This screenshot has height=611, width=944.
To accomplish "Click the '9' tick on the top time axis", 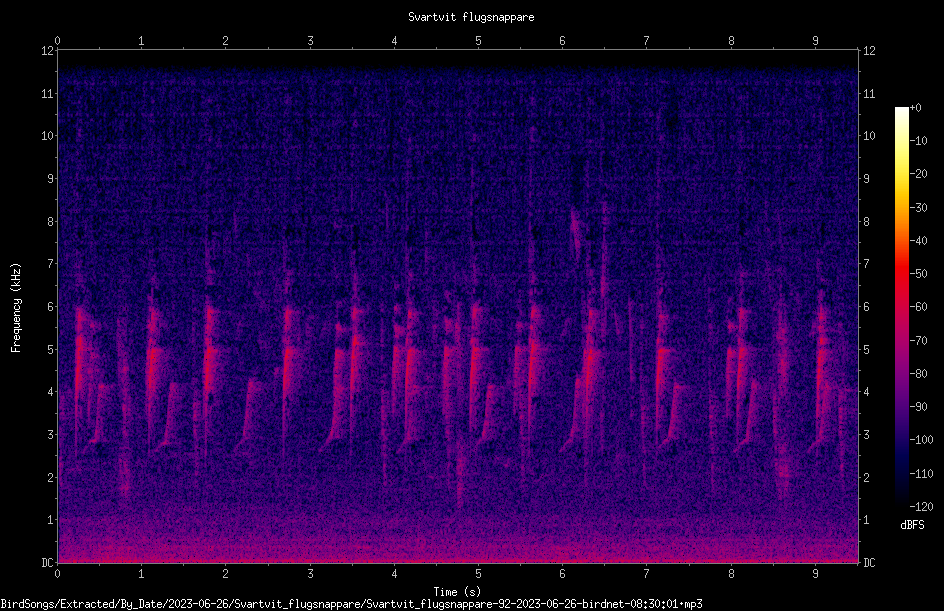I will pos(815,41).
